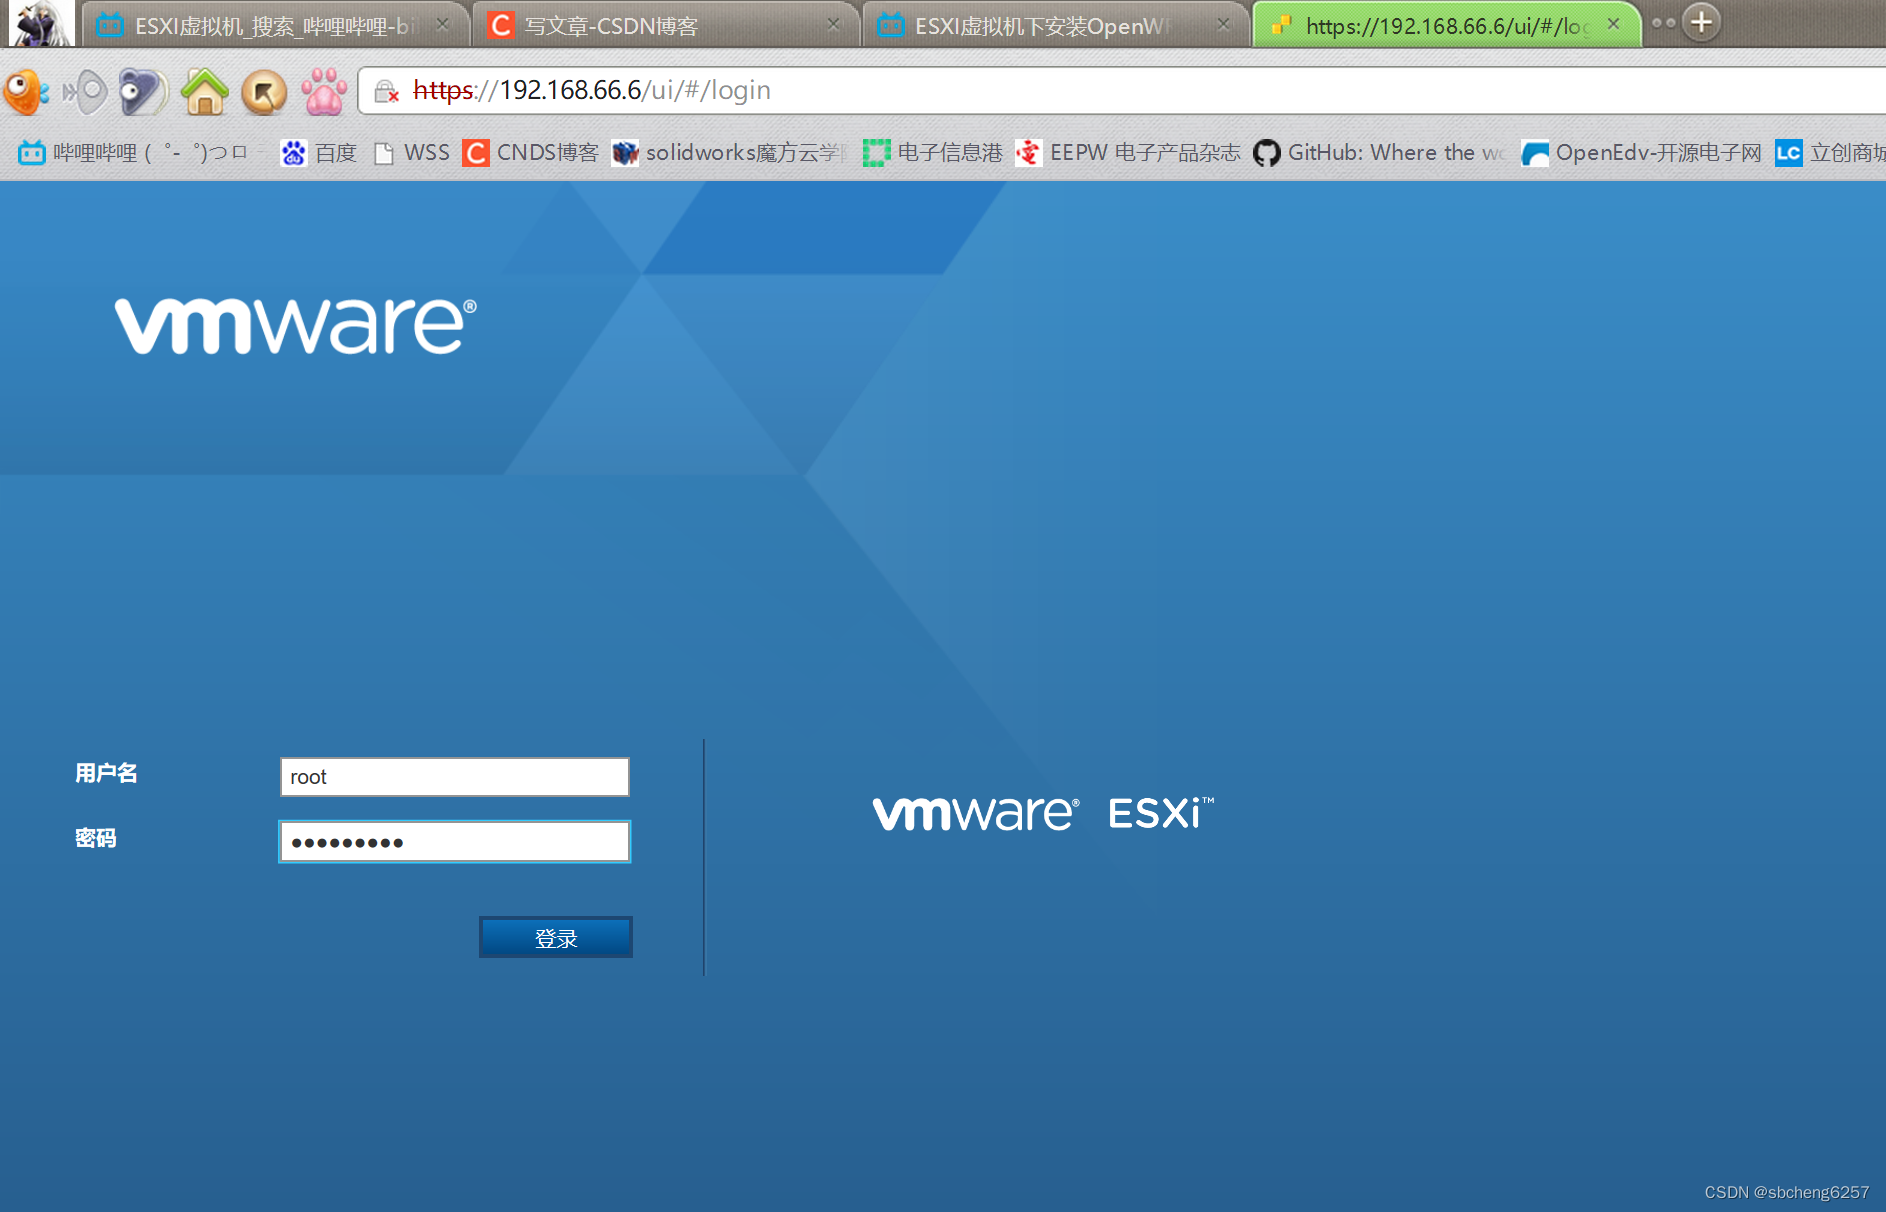Click the grey chameleon reload icon

pyautogui.click(x=143, y=92)
